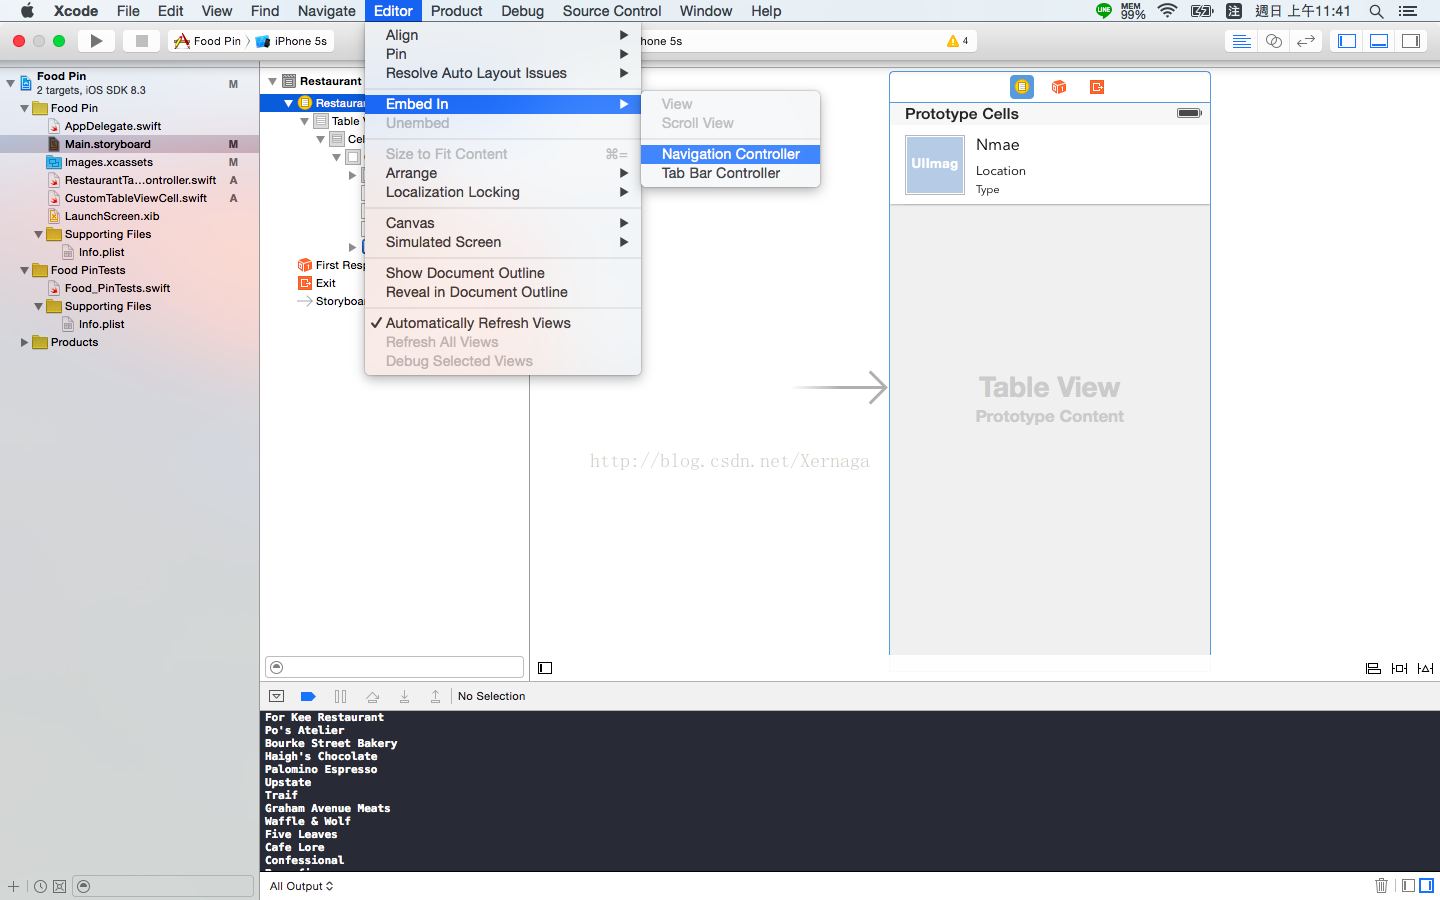The image size is (1440, 900).
Task: Select the Nmae label in prototype cell
Action: point(998,145)
